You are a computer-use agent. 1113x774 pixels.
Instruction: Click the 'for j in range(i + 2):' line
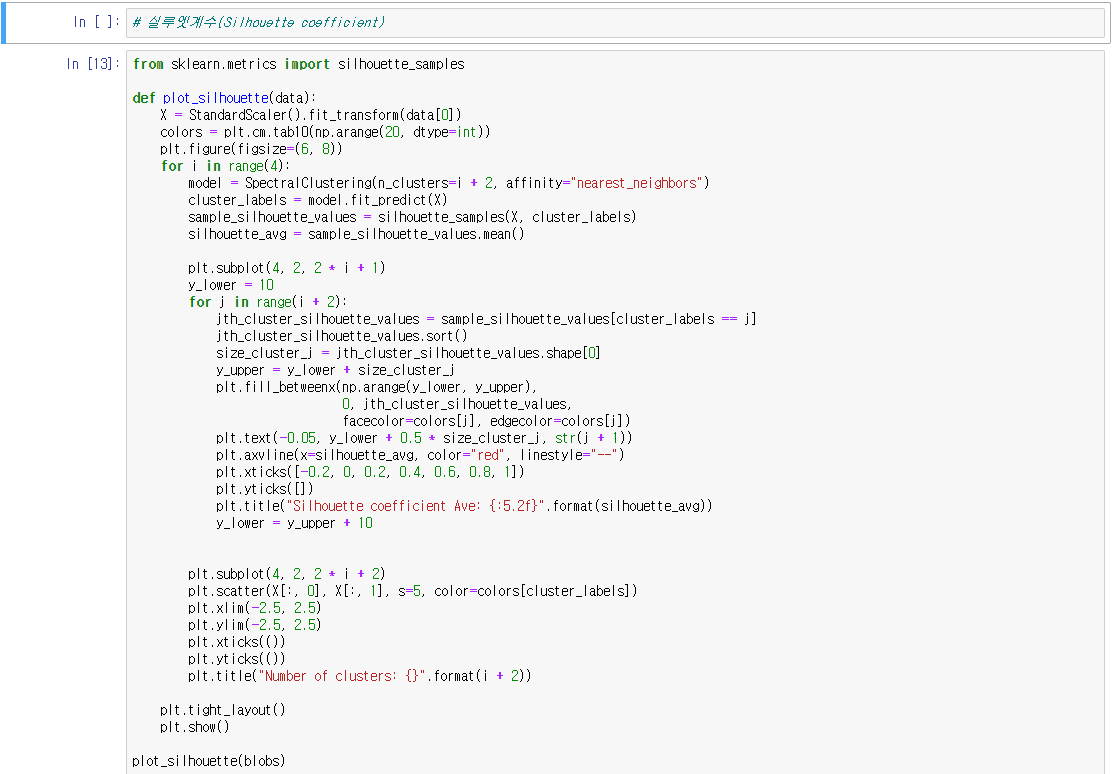(x=268, y=302)
